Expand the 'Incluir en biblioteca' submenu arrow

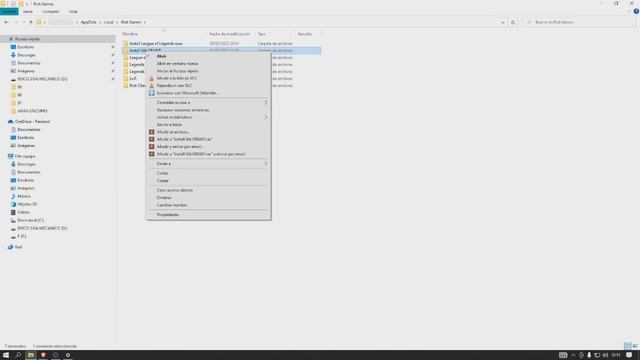tap(265, 117)
